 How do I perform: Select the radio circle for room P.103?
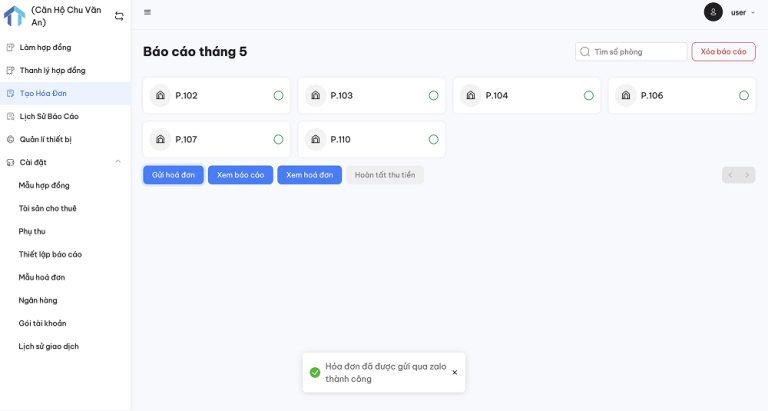pyautogui.click(x=433, y=96)
